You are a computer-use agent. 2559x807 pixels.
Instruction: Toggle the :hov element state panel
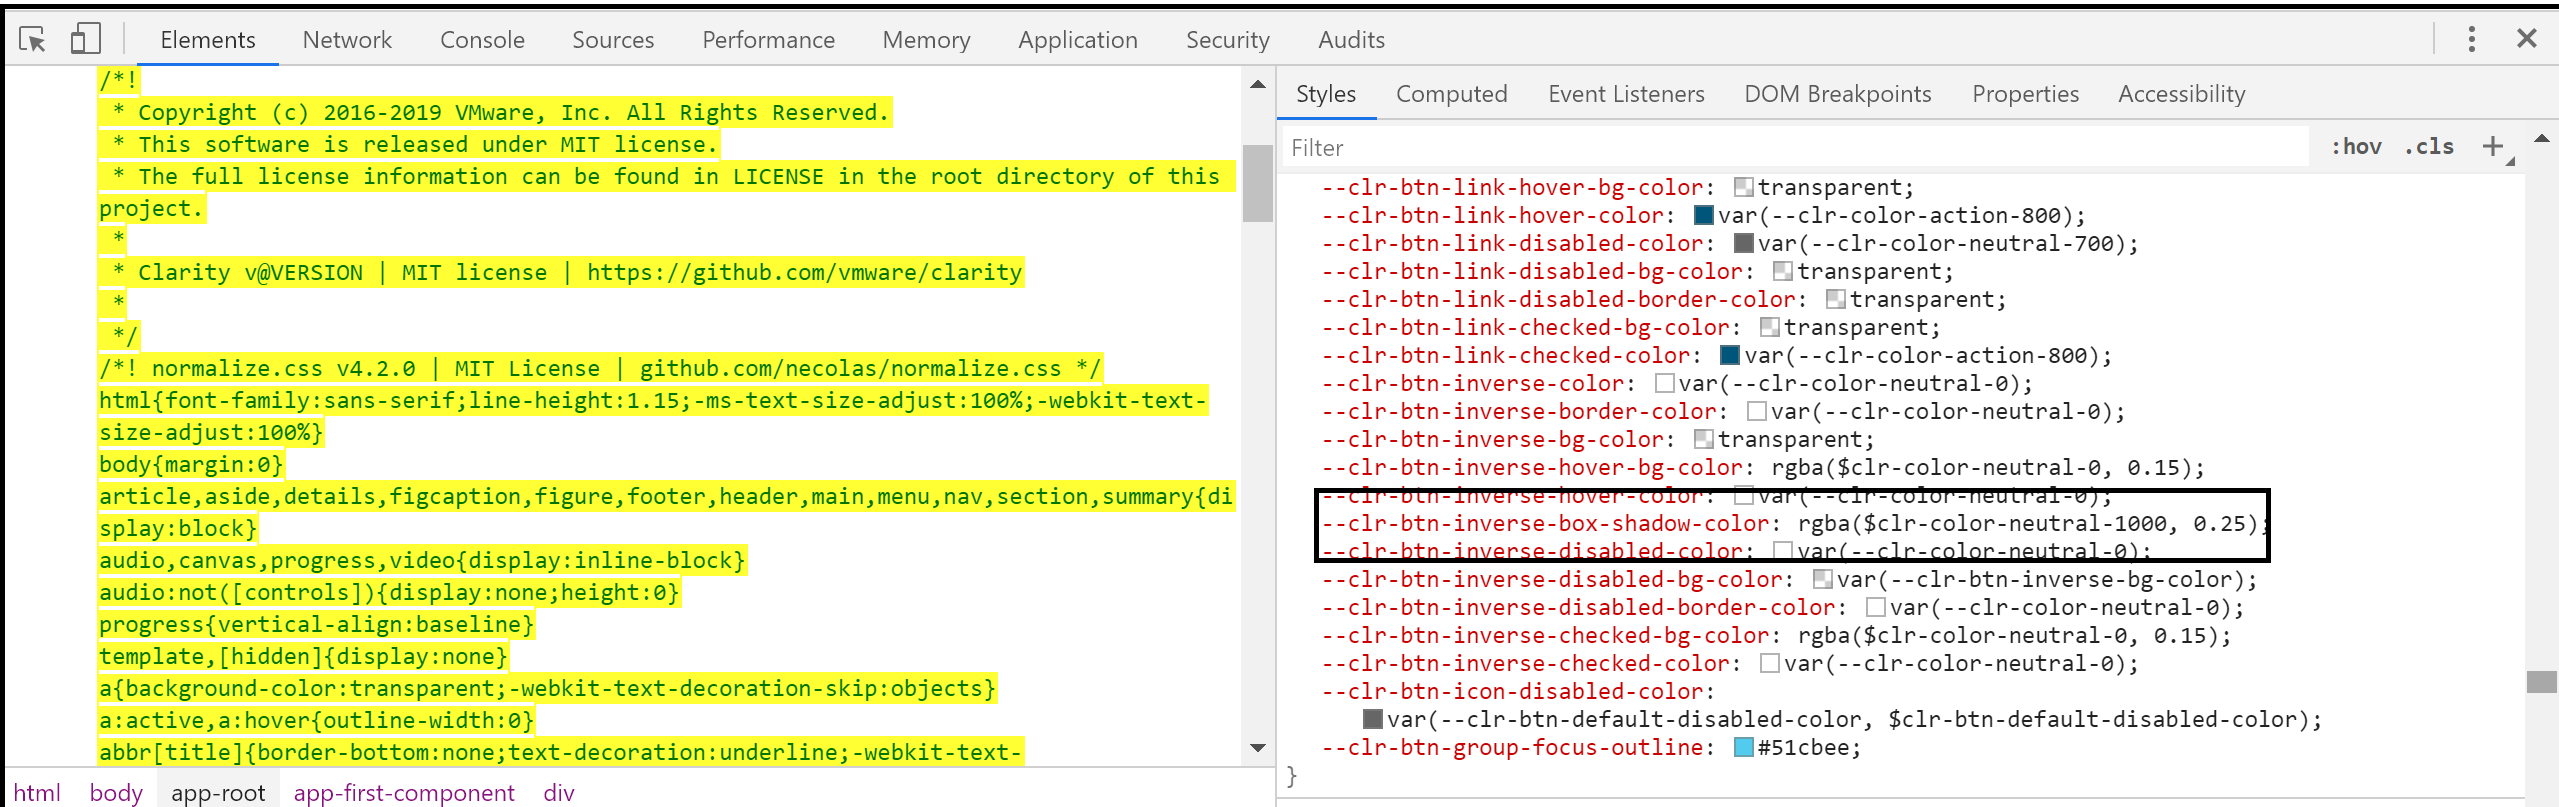(x=2356, y=147)
